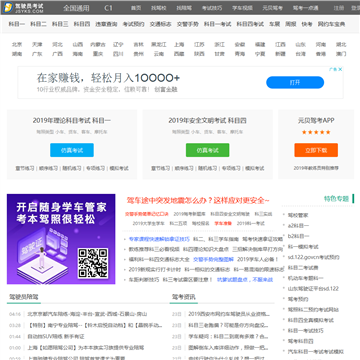Open the 科目四全真模拟考试 link
This screenshot has width=360, height=360.
(311, 320)
